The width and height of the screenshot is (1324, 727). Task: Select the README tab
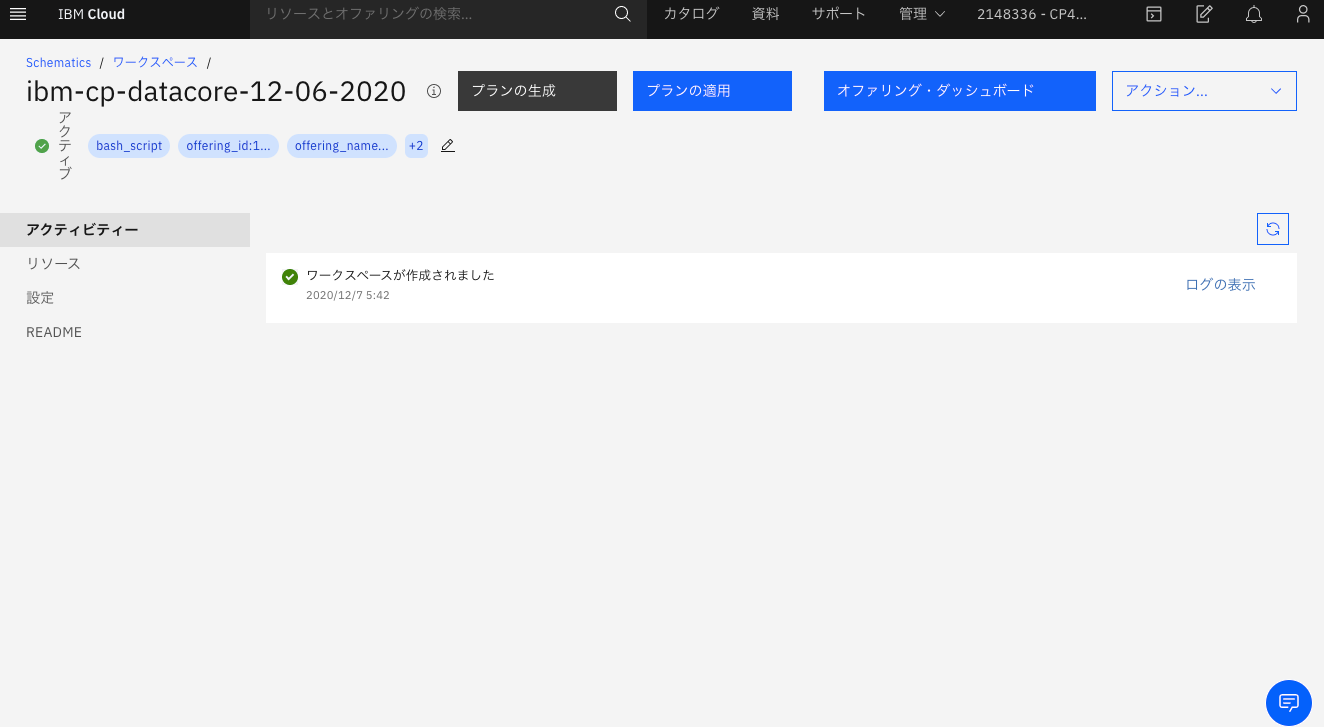[x=125, y=332]
